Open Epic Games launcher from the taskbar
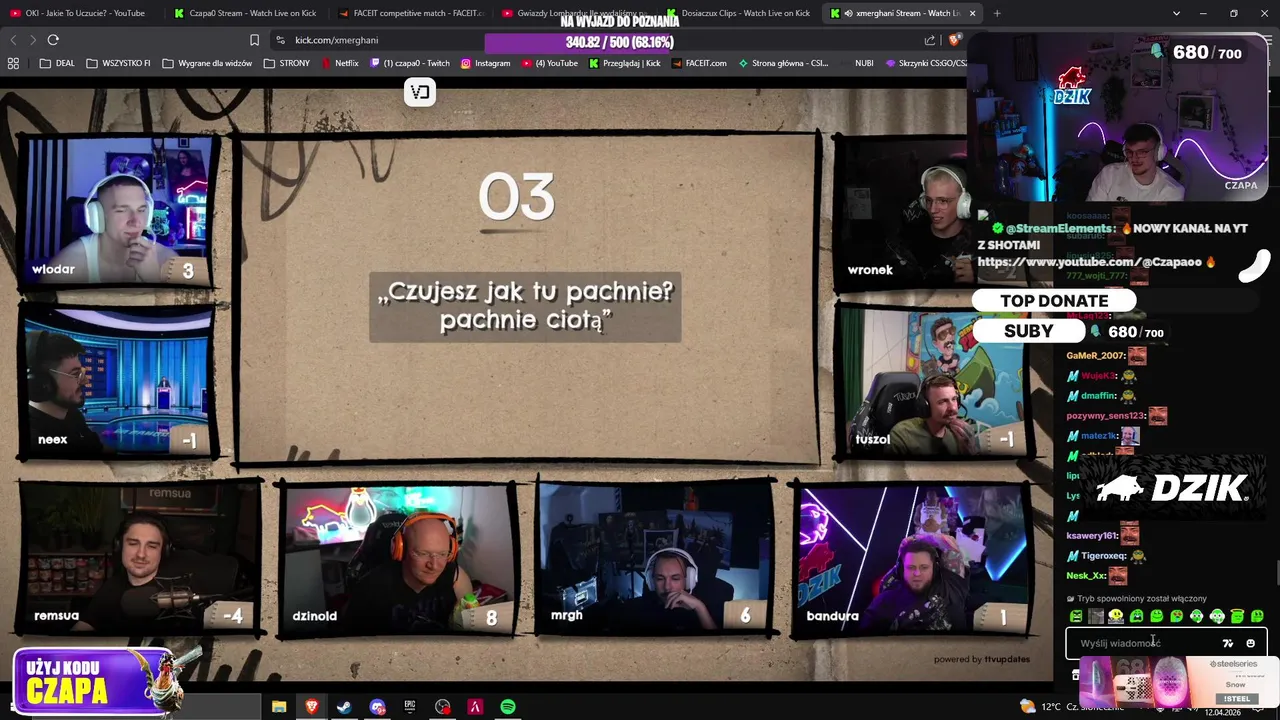The image size is (1280, 720). tap(410, 707)
